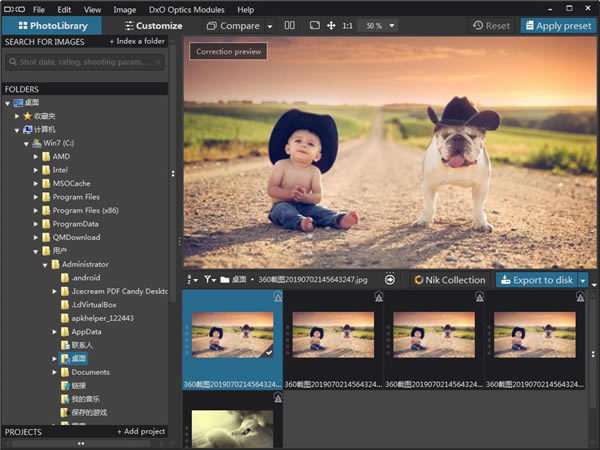Open the View menu
The width and height of the screenshot is (600, 450).
point(92,10)
